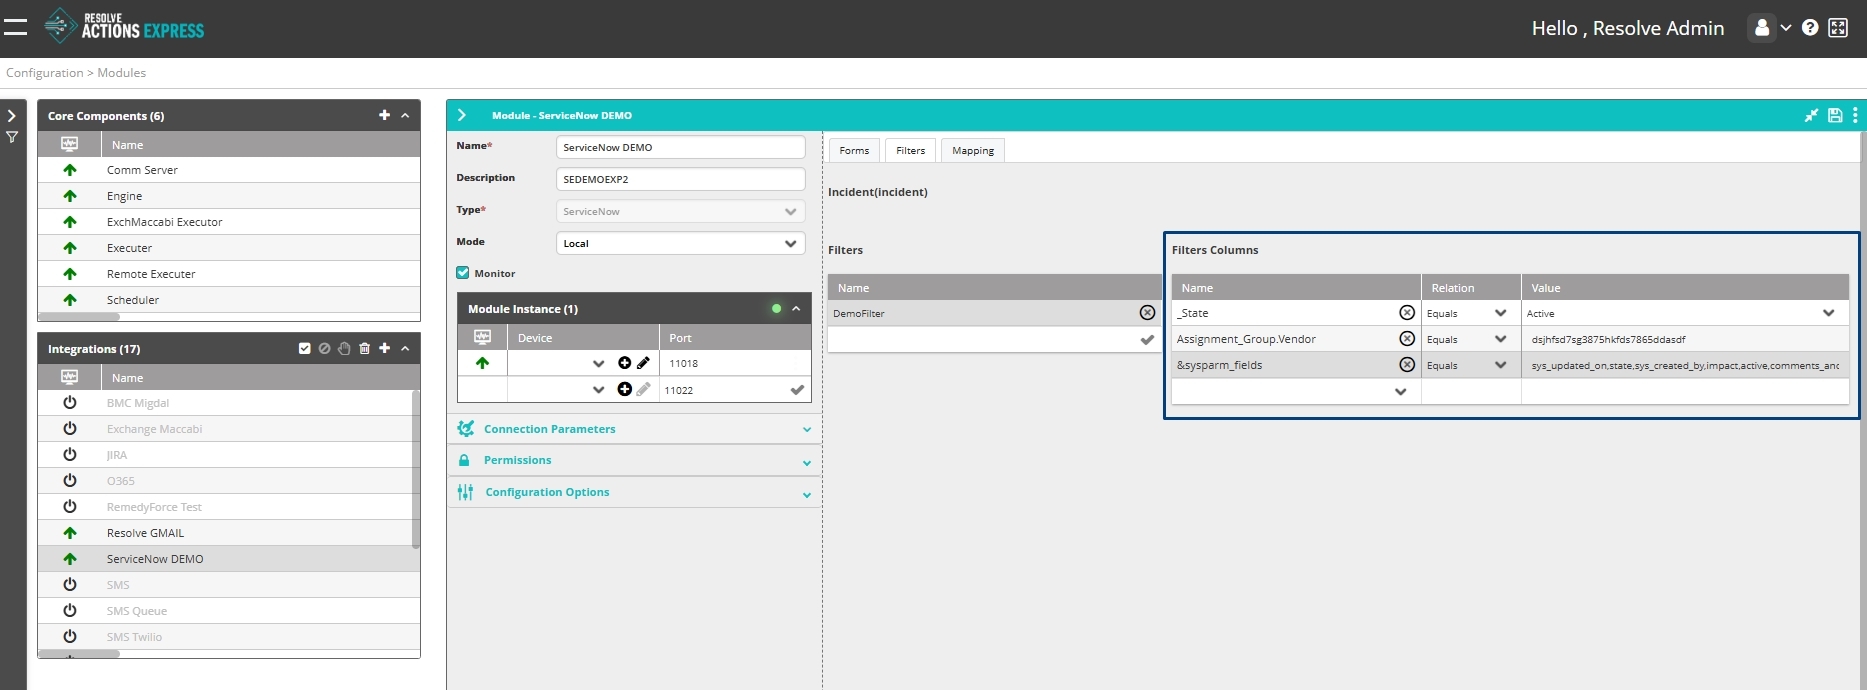
Task: Open device dropdown for port 11018
Action: click(x=598, y=364)
